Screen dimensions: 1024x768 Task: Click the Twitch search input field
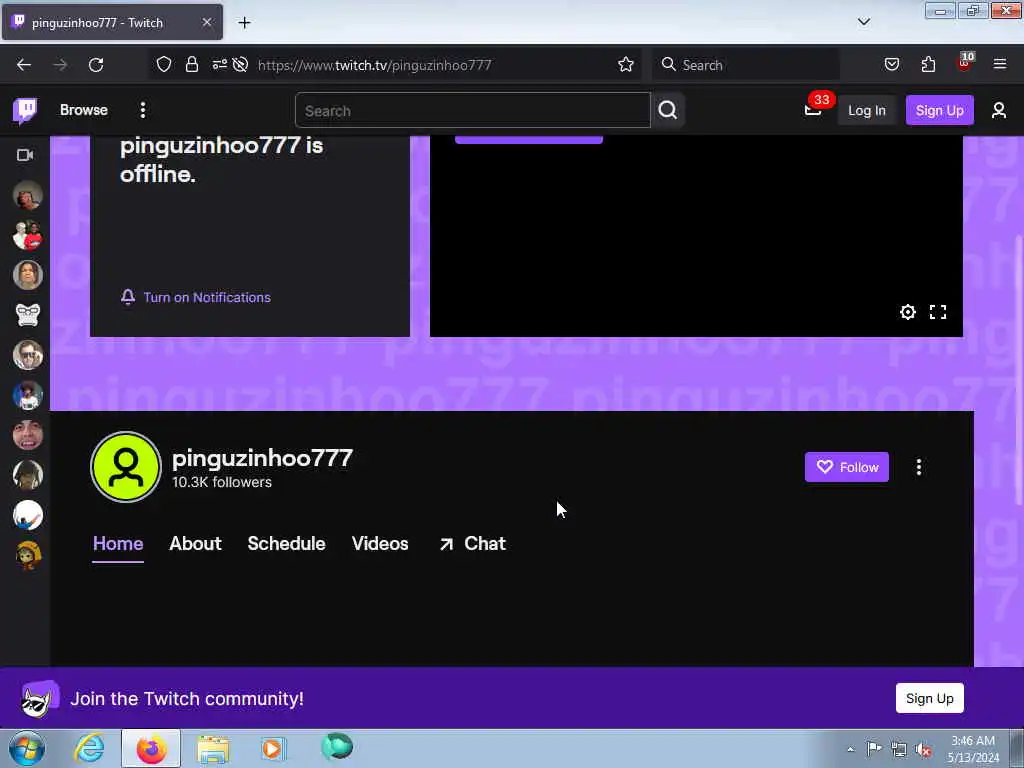(473, 110)
